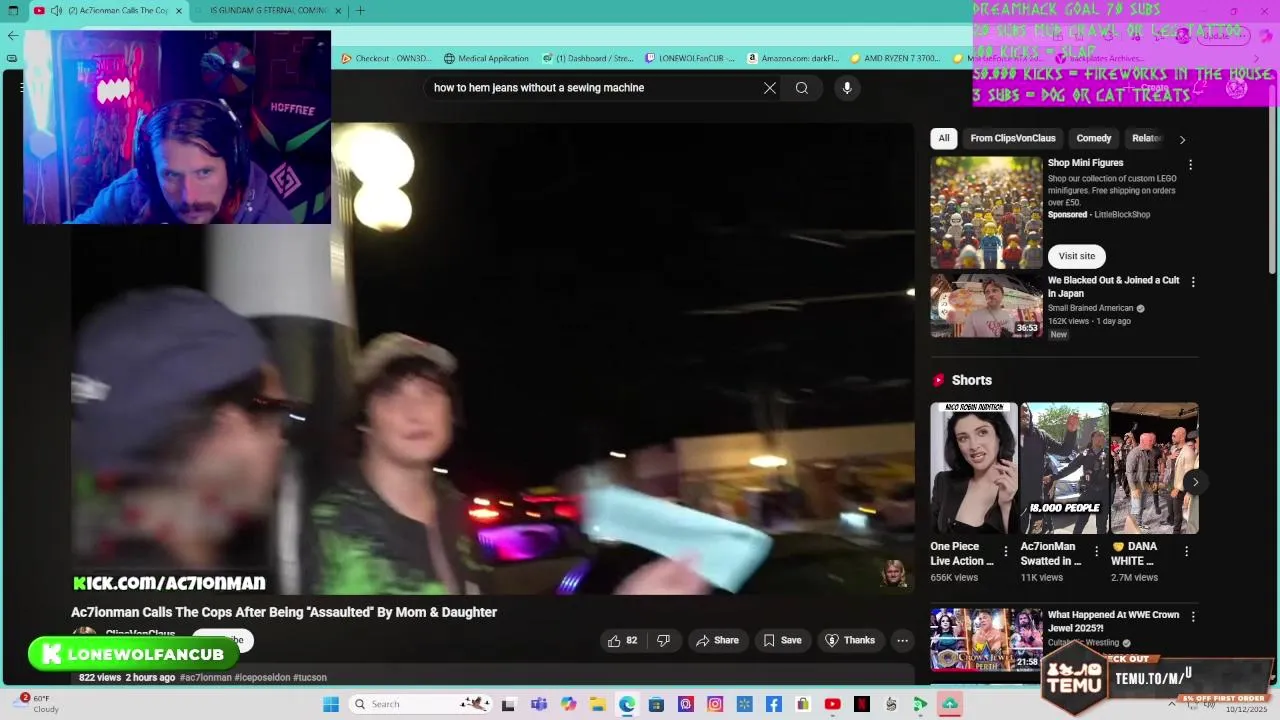Go back with the browser back arrow
The height and width of the screenshot is (720, 1280).
click(x=13, y=35)
